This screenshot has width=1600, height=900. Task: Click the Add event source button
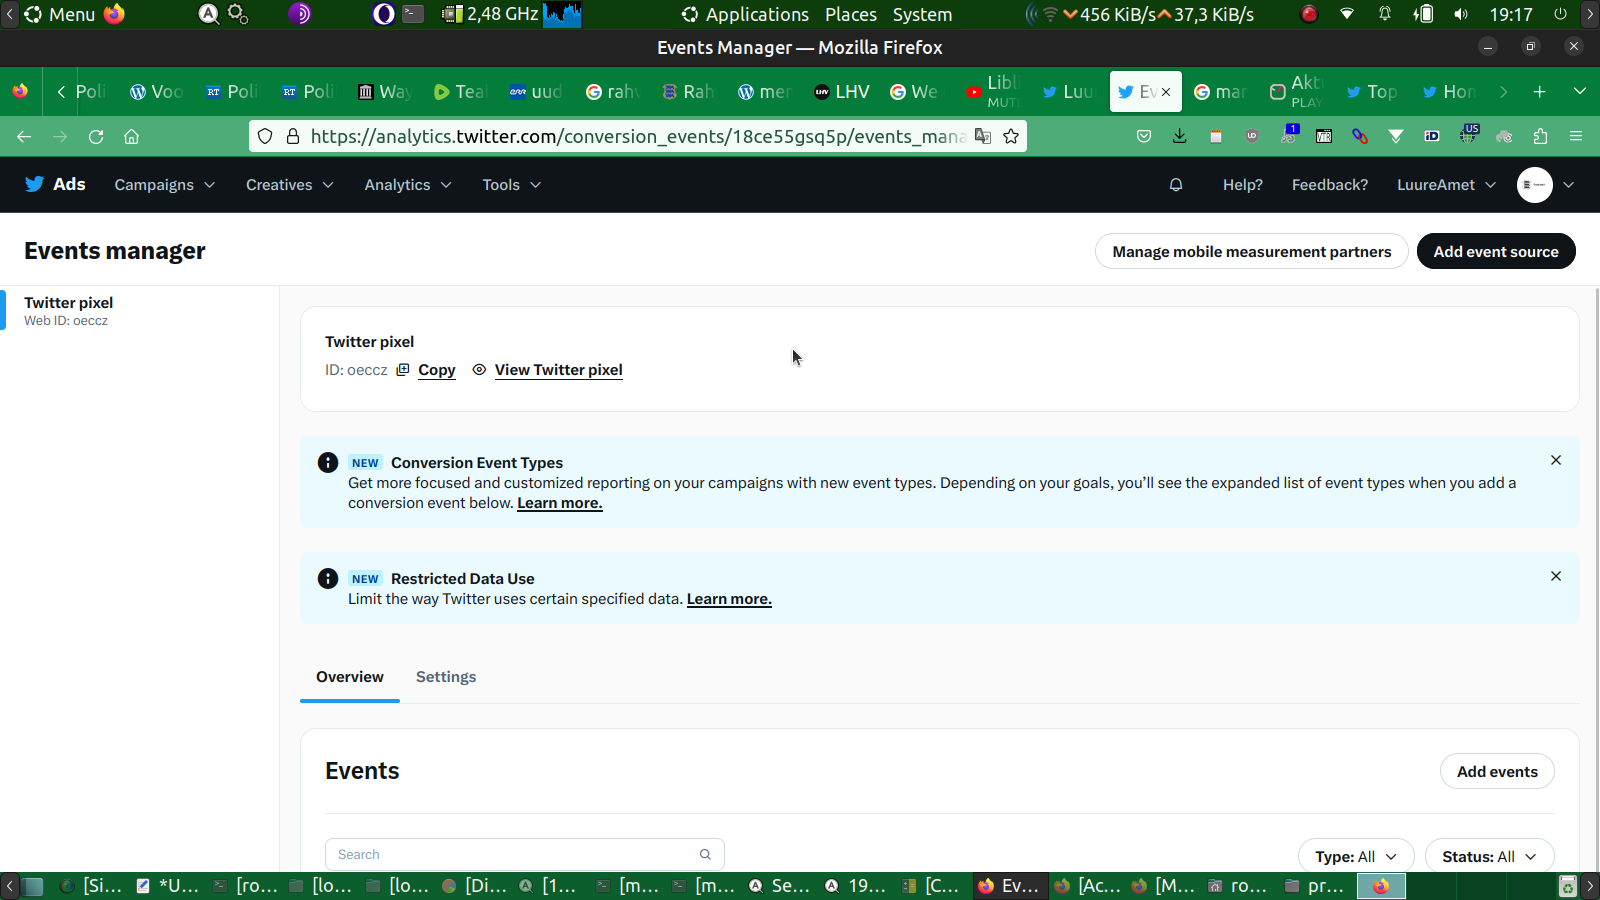pyautogui.click(x=1496, y=252)
